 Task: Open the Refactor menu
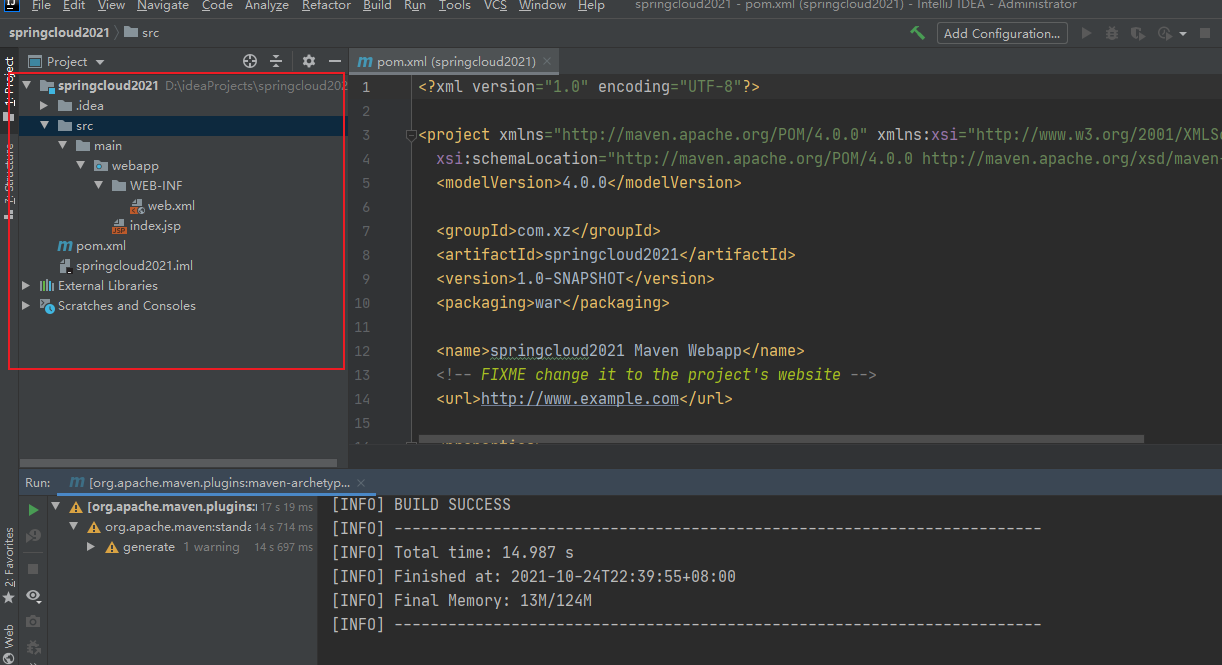(326, 6)
